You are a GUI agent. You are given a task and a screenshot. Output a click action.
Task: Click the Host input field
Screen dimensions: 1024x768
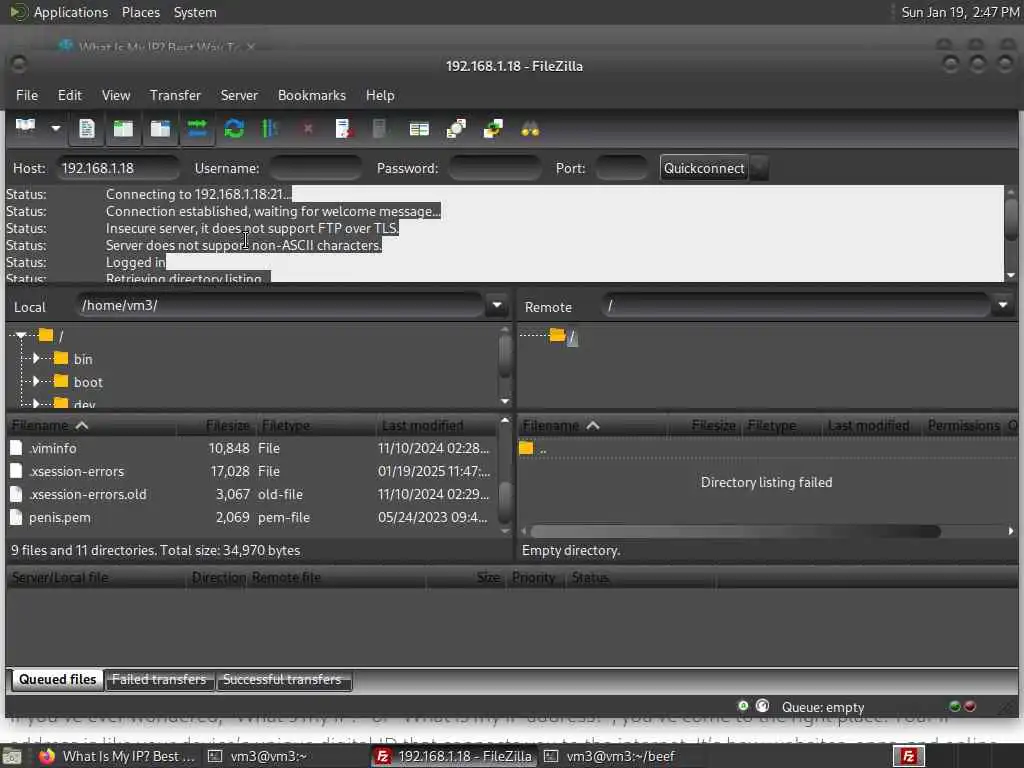pos(118,168)
